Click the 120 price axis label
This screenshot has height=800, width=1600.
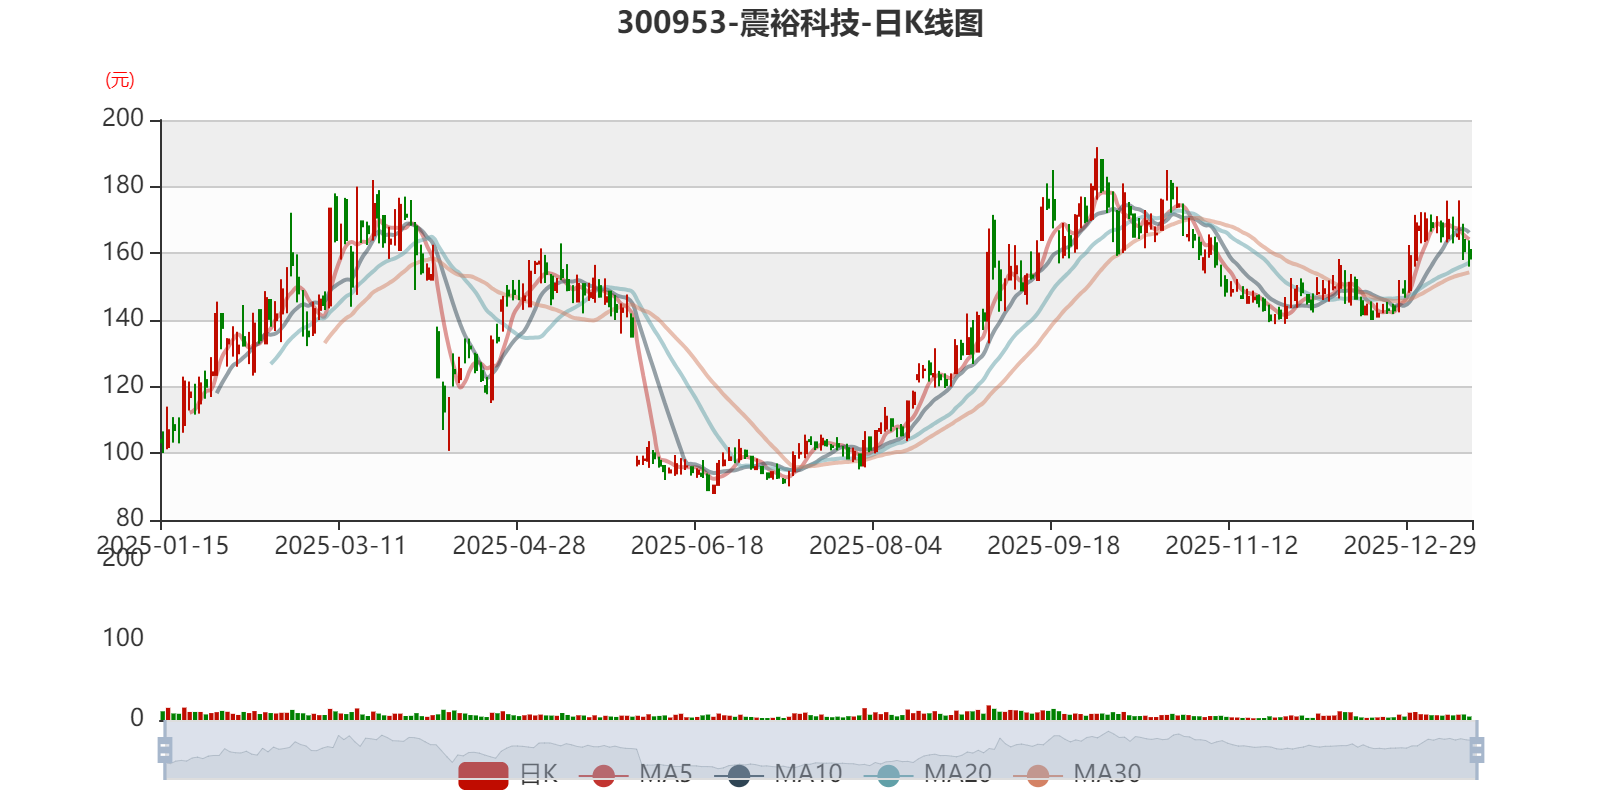coord(123,386)
